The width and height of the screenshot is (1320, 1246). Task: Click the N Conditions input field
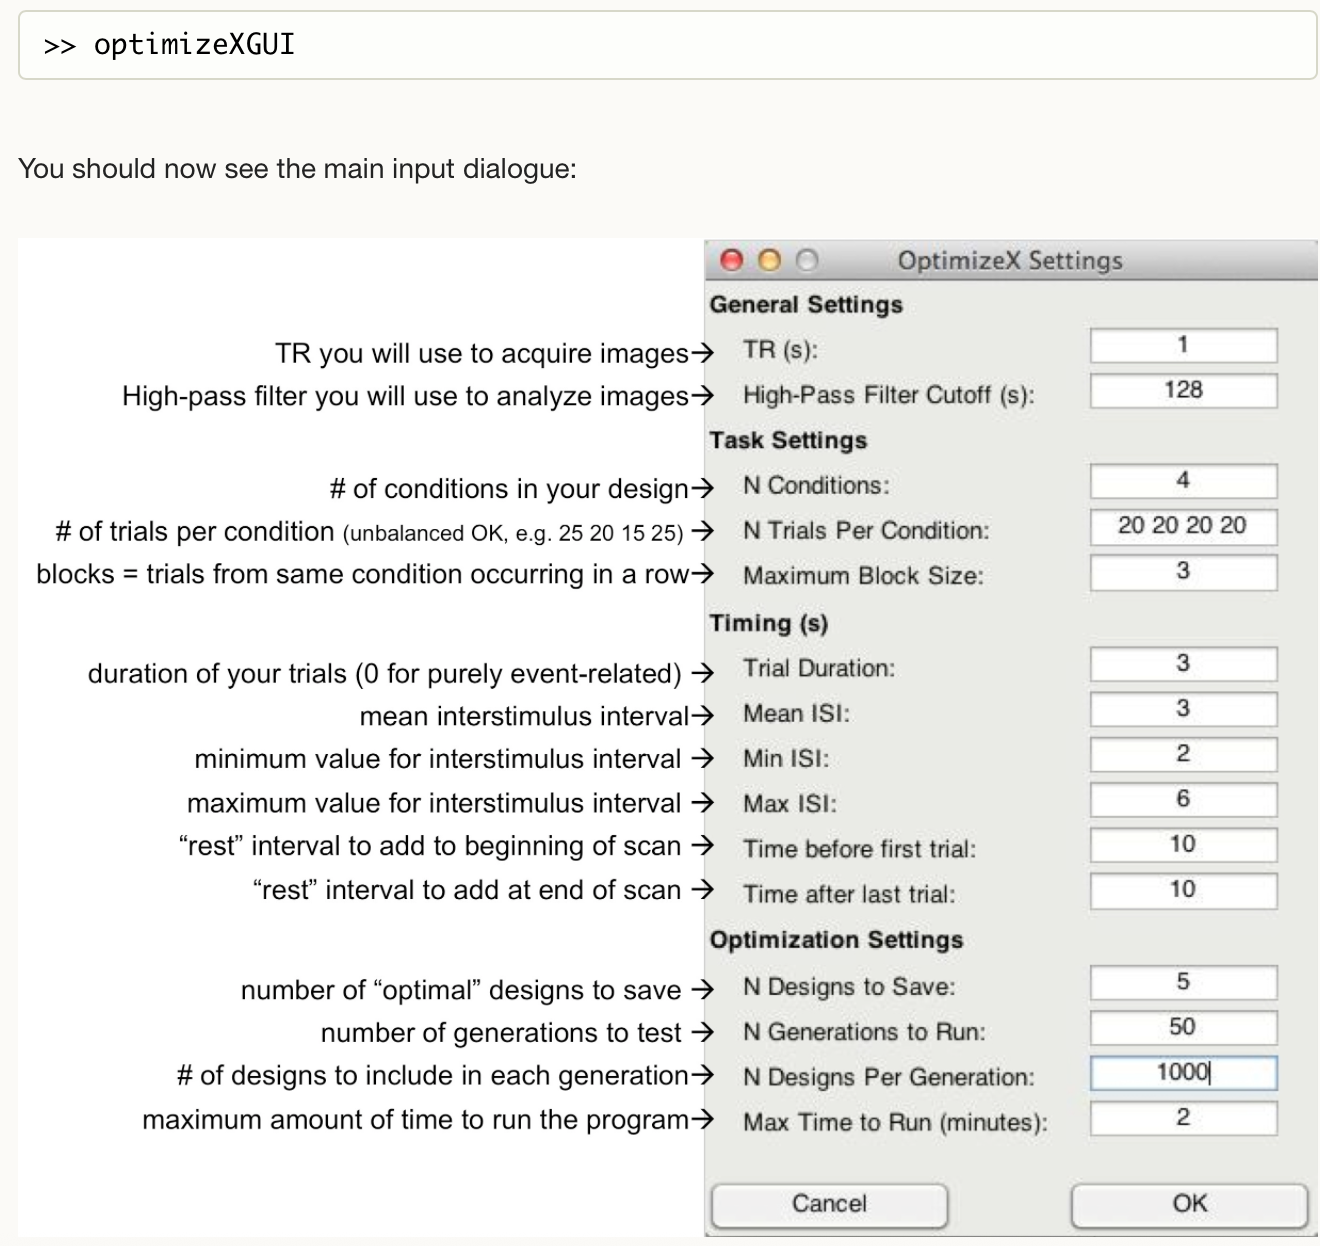[x=1183, y=481]
